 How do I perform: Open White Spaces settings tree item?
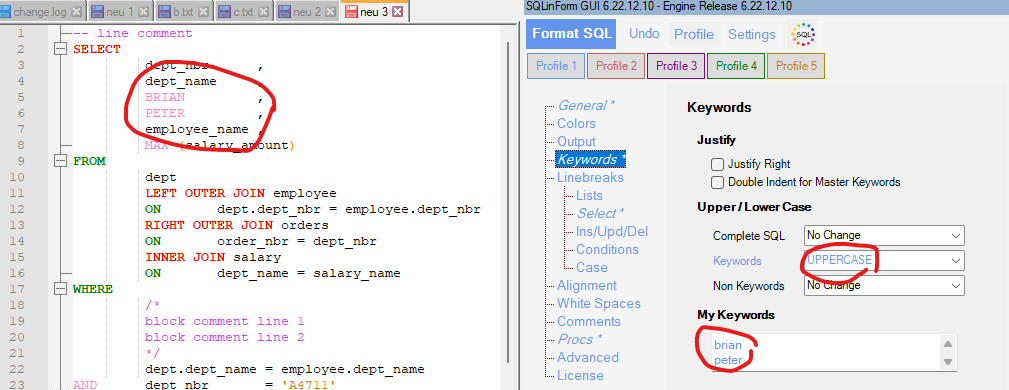598,304
